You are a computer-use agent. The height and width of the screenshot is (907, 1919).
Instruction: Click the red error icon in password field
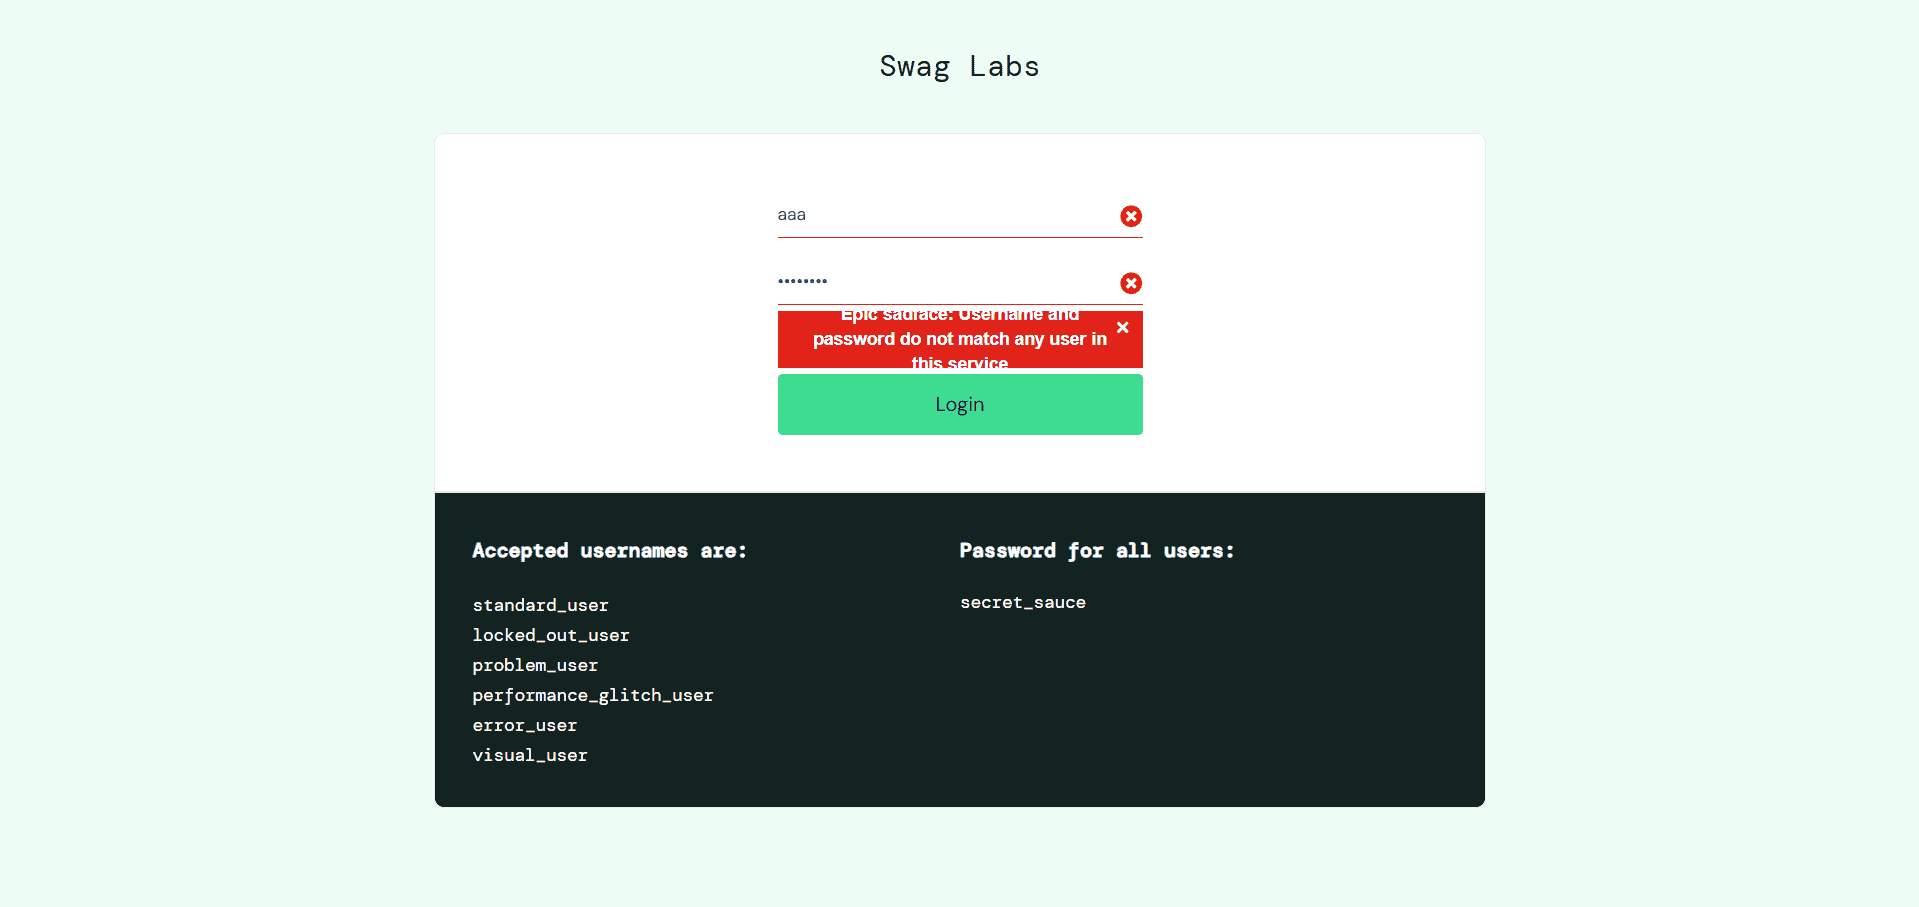click(x=1131, y=283)
